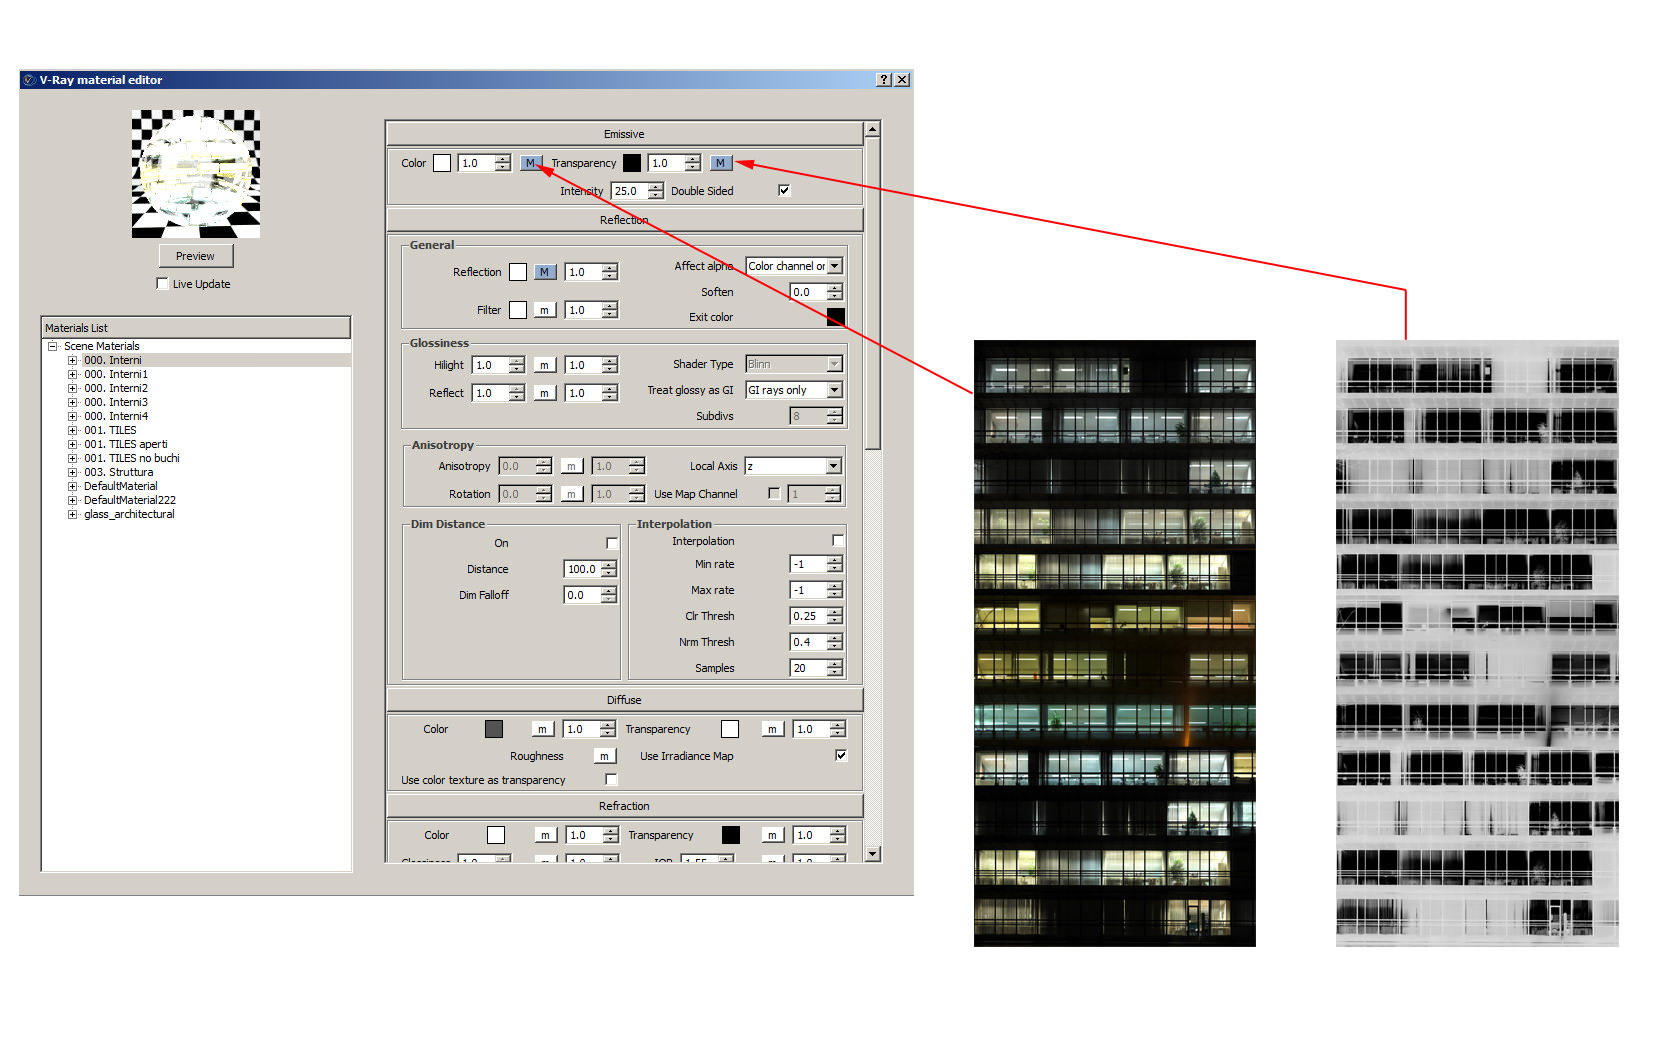This screenshot has width=1680, height=1050.
Task: Pick the reflection Exit color swatch
Action: coord(836,317)
